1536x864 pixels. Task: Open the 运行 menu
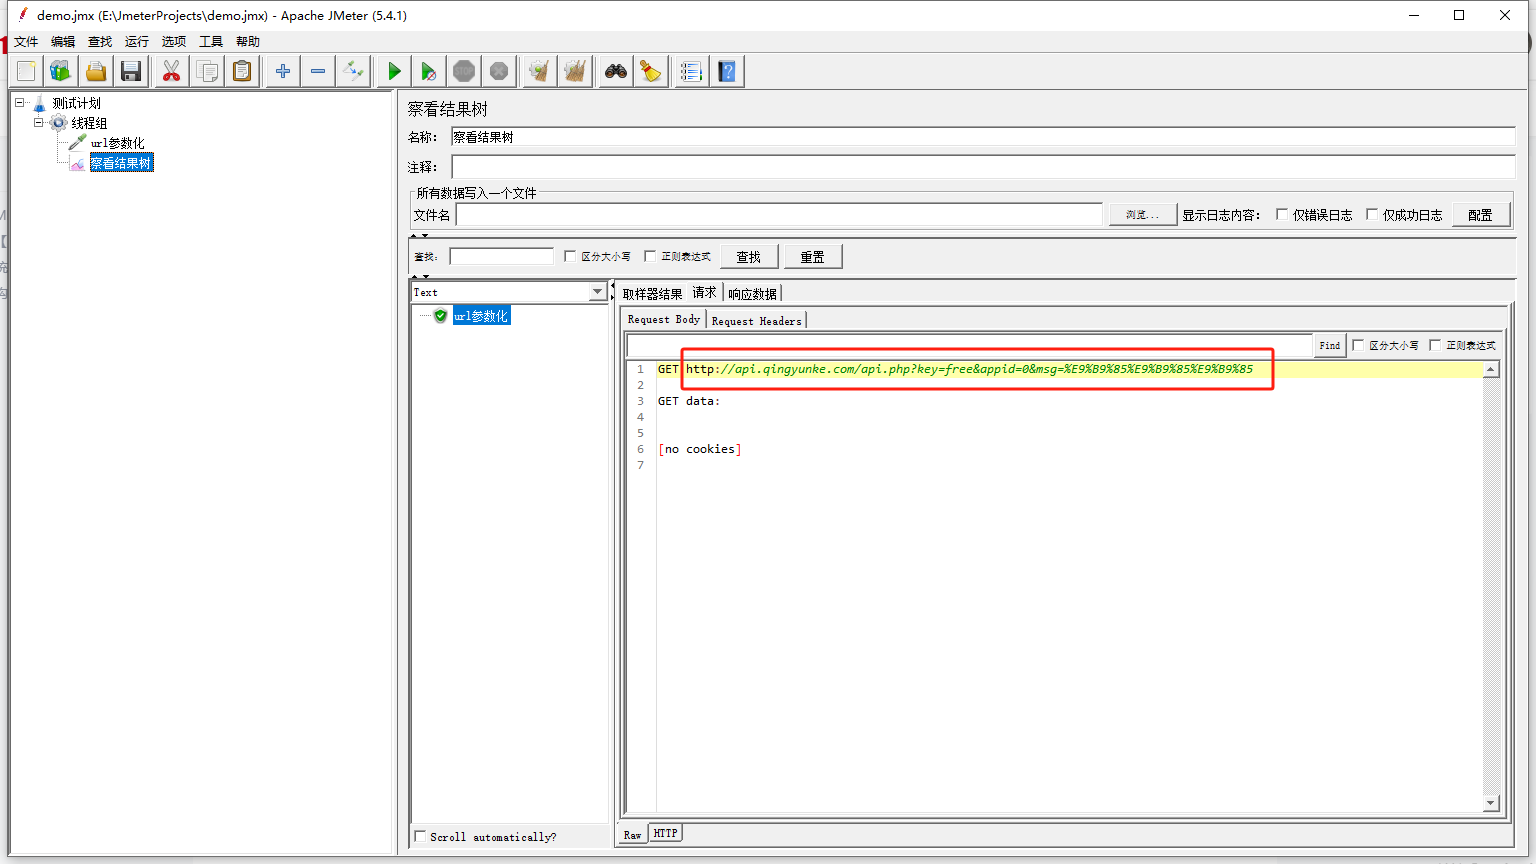pos(137,42)
